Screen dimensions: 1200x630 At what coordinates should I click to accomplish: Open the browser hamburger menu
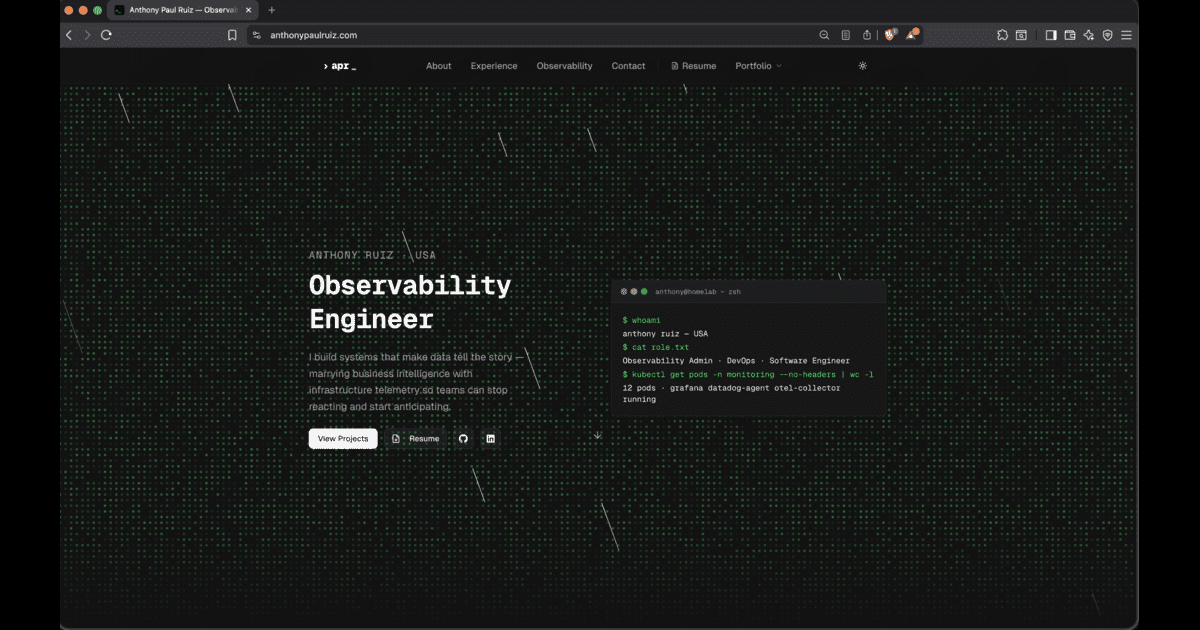tap(1127, 34)
